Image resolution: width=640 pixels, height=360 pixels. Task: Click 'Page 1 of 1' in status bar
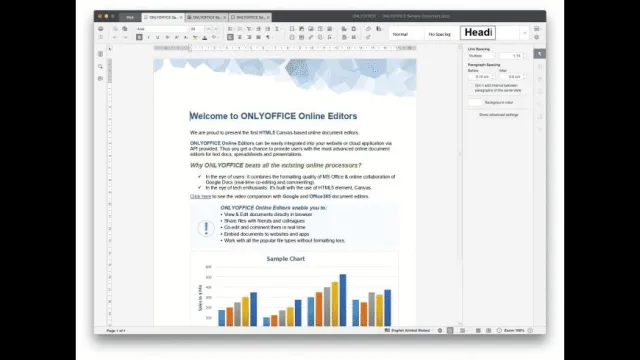click(116, 331)
